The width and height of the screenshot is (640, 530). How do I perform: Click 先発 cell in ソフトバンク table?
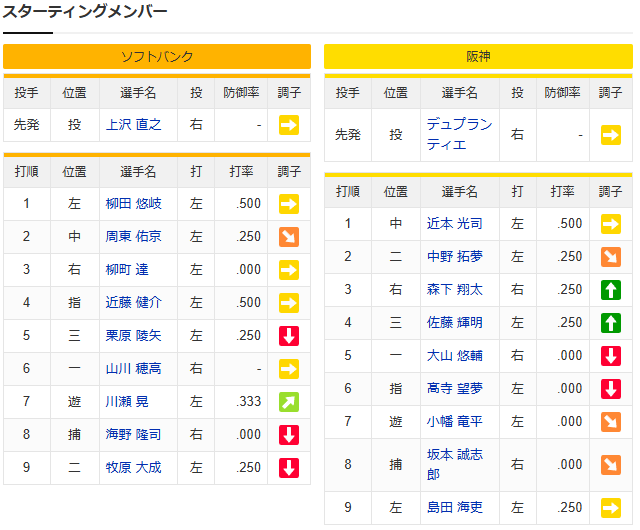click(27, 125)
